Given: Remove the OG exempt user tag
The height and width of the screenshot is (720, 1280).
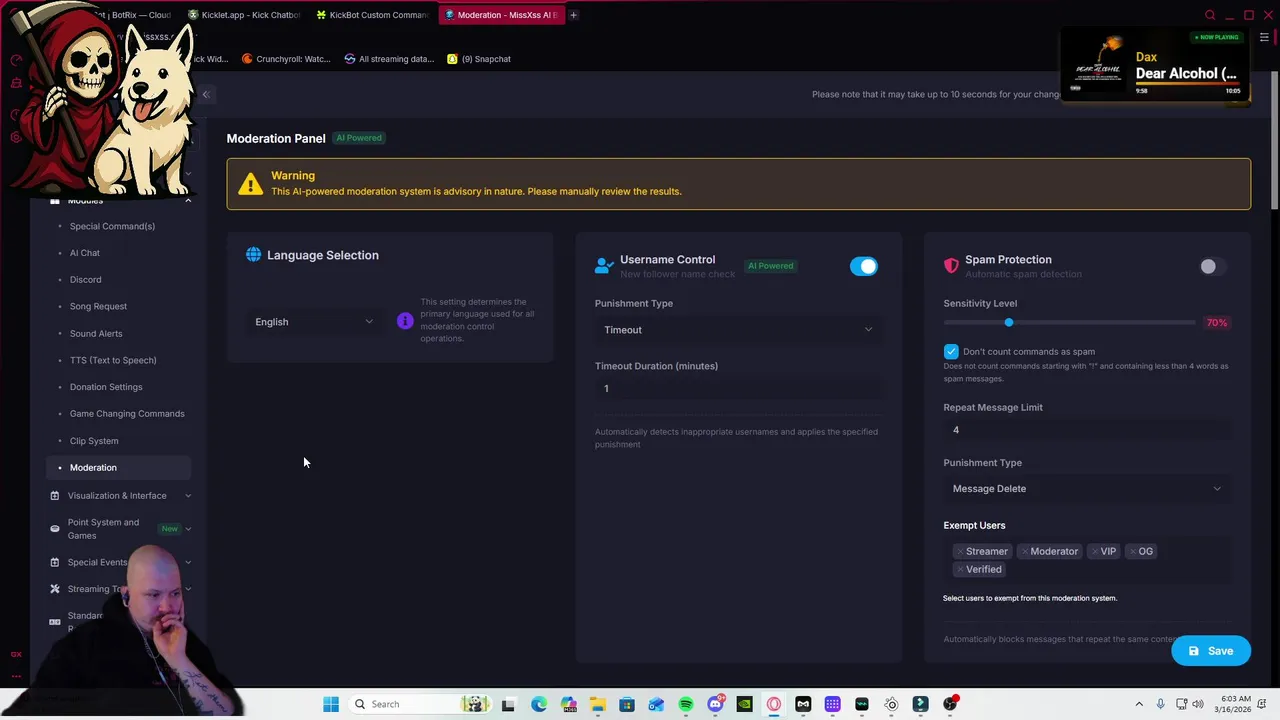Looking at the screenshot, I should (1132, 551).
